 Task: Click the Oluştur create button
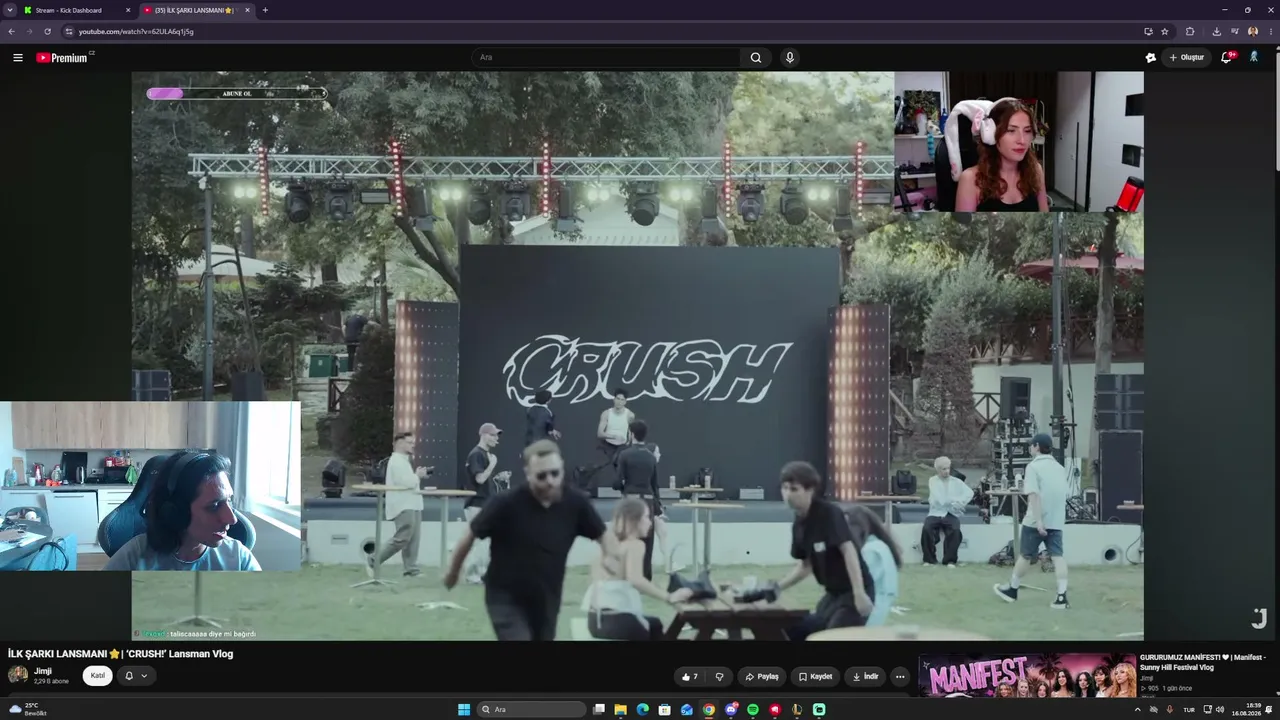click(x=1187, y=58)
